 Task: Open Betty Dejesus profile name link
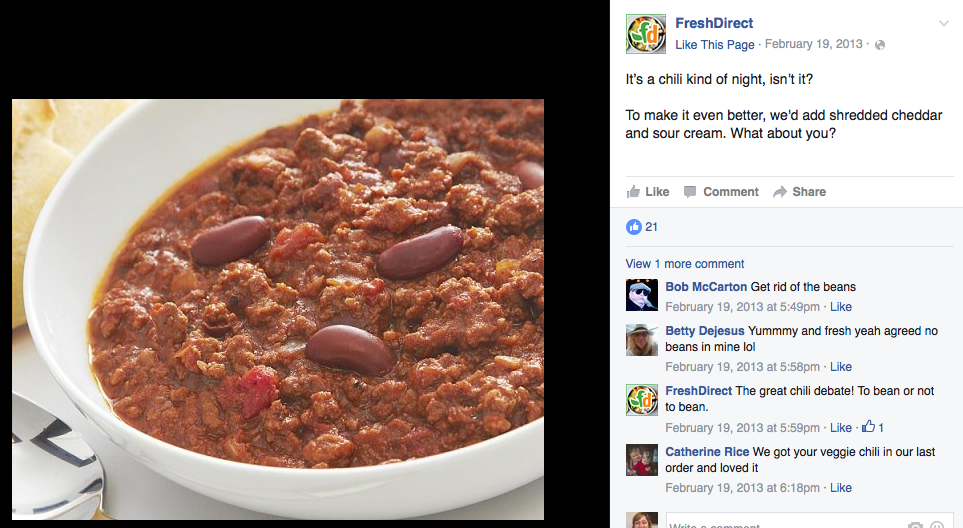[704, 331]
